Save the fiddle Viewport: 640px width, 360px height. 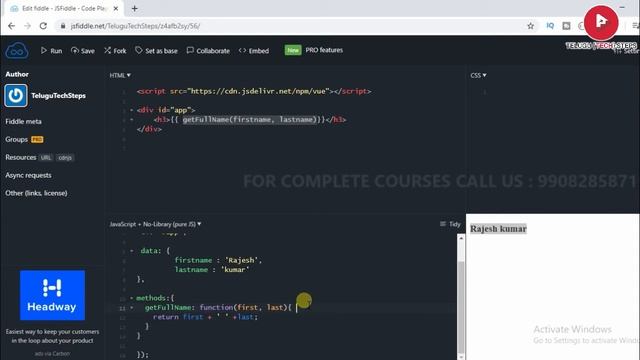pos(83,51)
